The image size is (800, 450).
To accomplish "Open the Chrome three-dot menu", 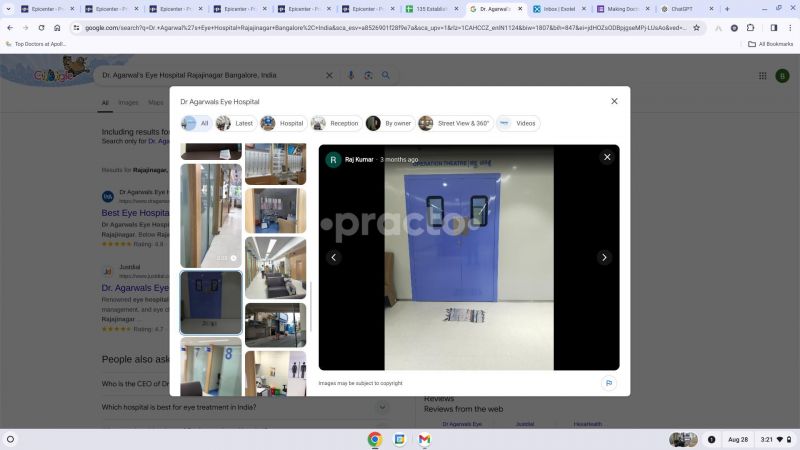I will pos(790,28).
